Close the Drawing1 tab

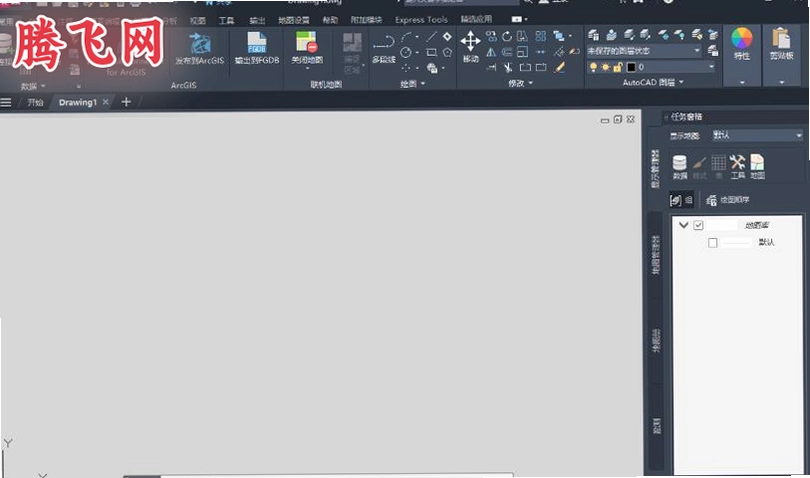click(105, 102)
